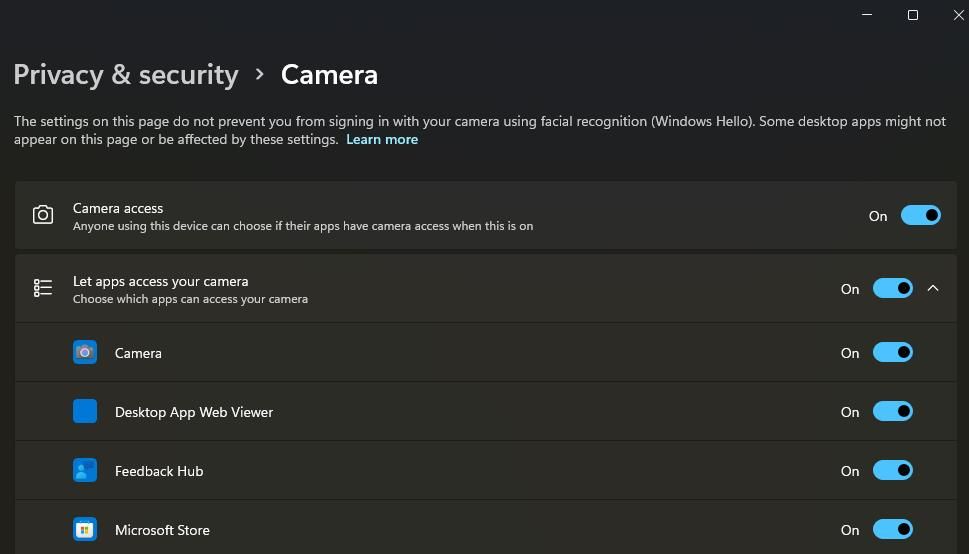
Task: Click the breadcrumb chevron separator
Action: pyautogui.click(x=260, y=75)
